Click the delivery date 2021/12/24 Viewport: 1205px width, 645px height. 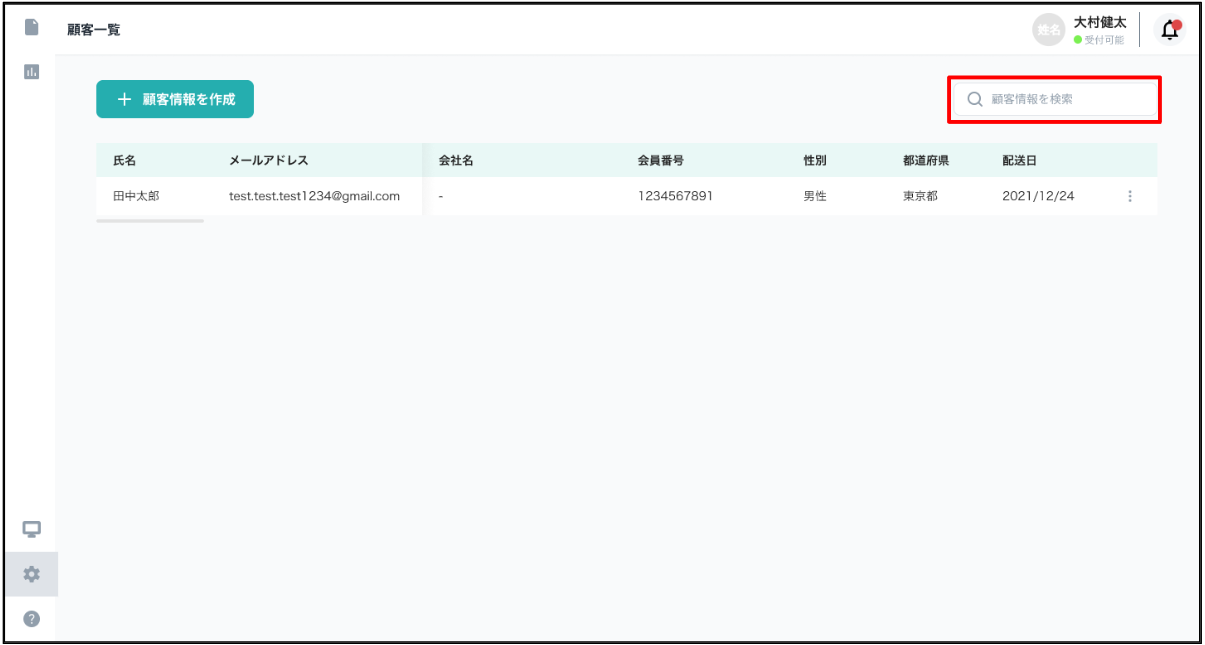1038,196
